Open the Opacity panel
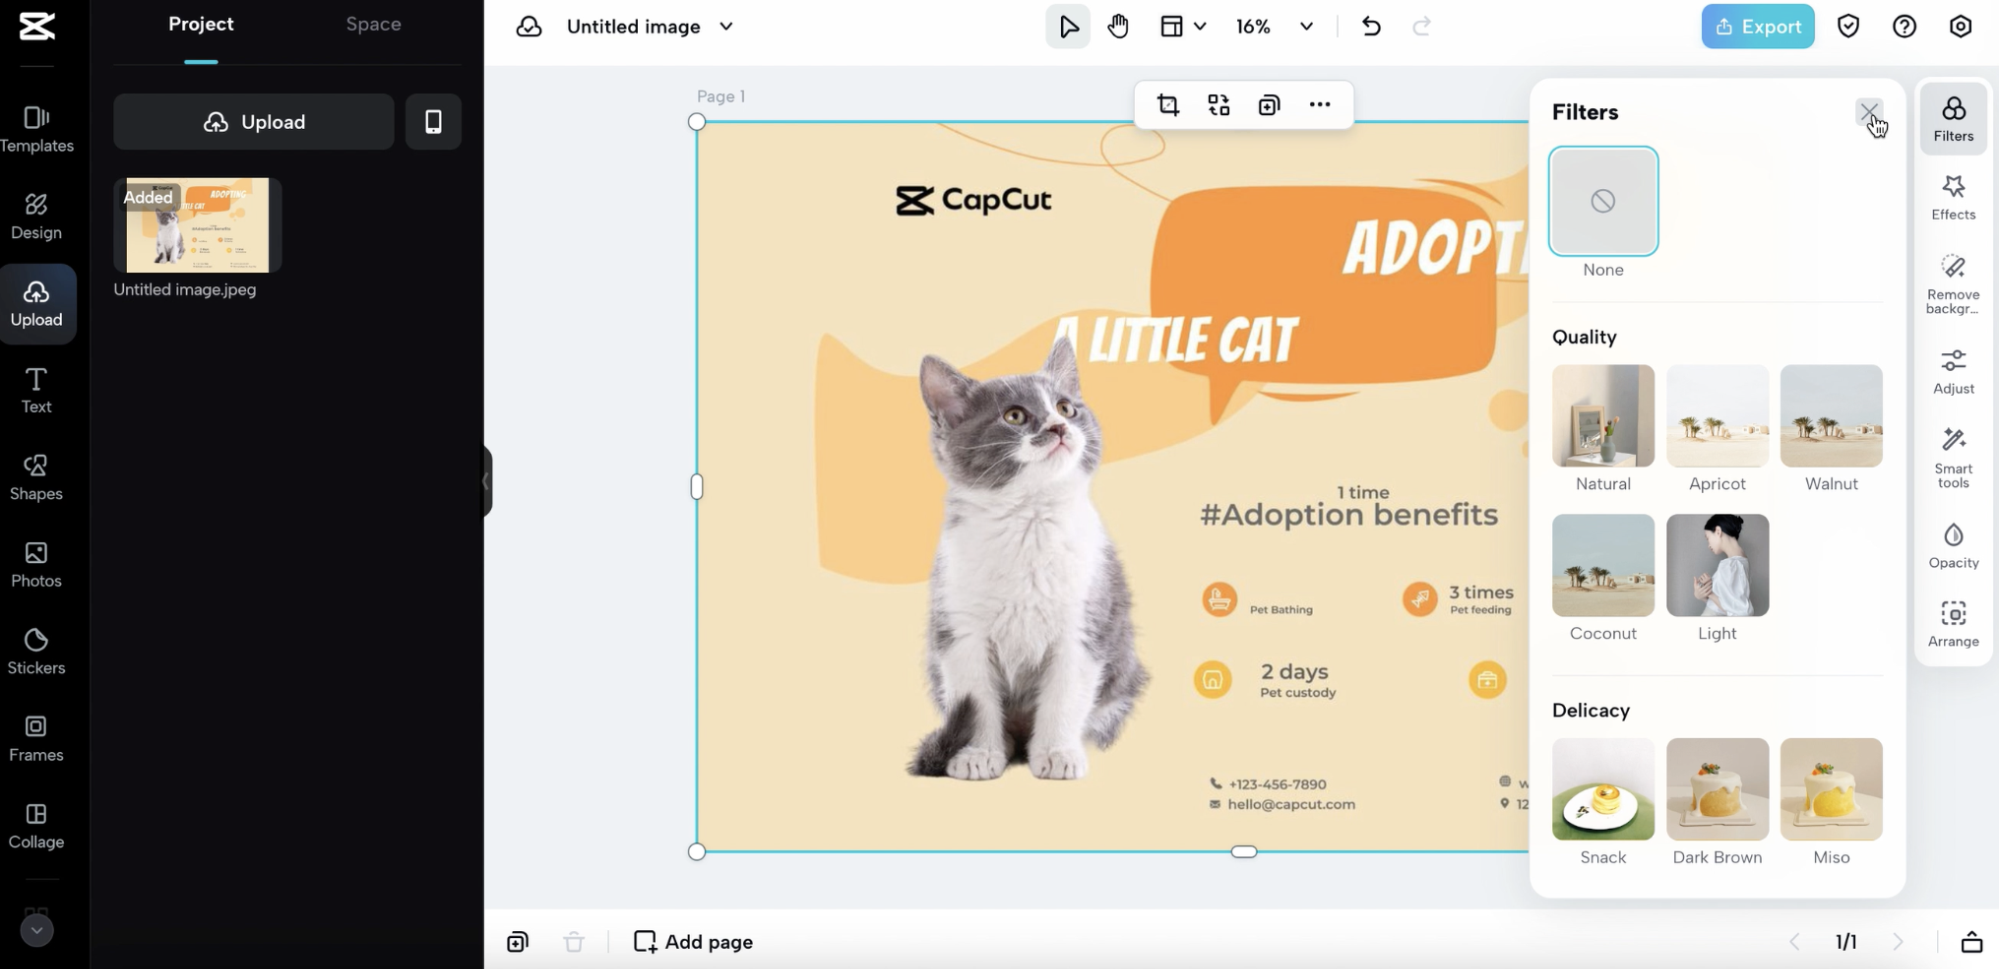This screenshot has height=970, width=1999. pyautogui.click(x=1953, y=545)
